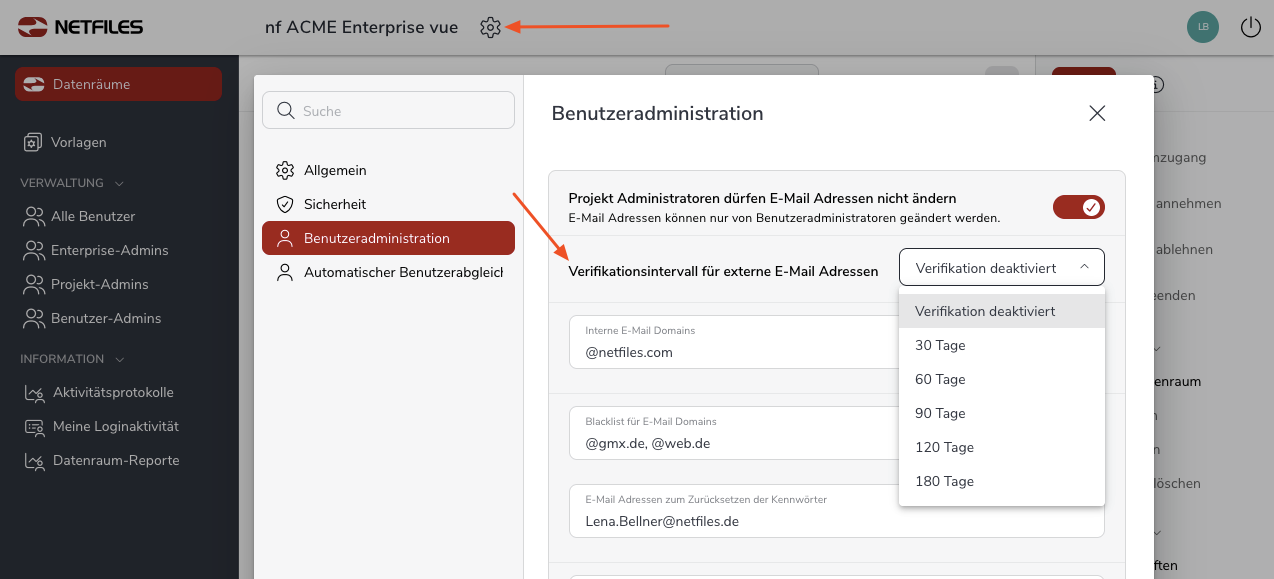Open Automatischer Benutzerabgleich settings
The width and height of the screenshot is (1274, 579).
(x=402, y=272)
